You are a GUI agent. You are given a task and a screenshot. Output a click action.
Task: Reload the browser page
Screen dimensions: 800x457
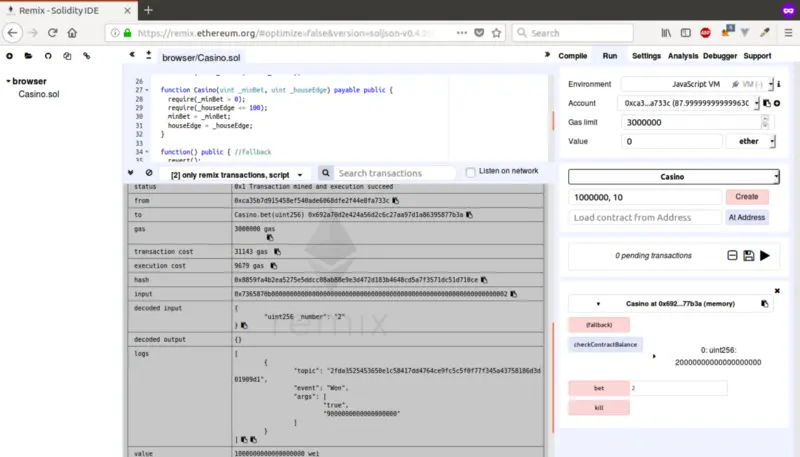click(x=52, y=33)
